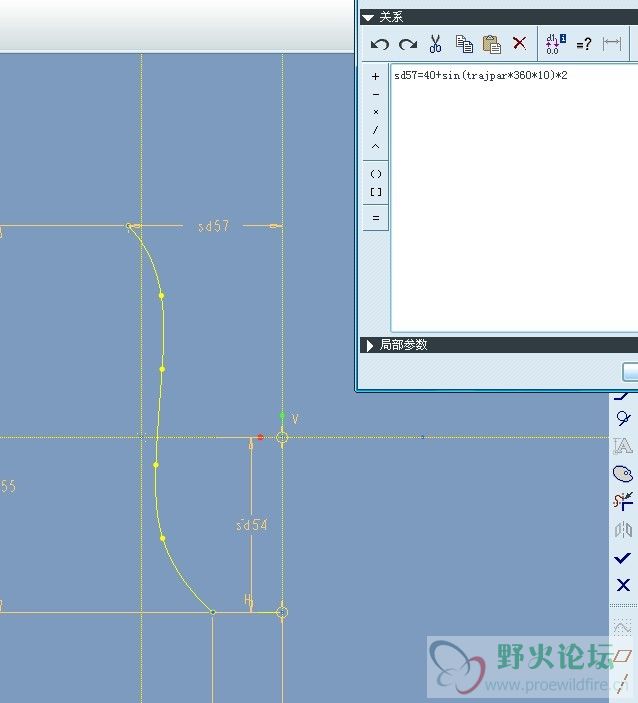
Task: Select the top spline endpoint
Action: (x=129, y=226)
